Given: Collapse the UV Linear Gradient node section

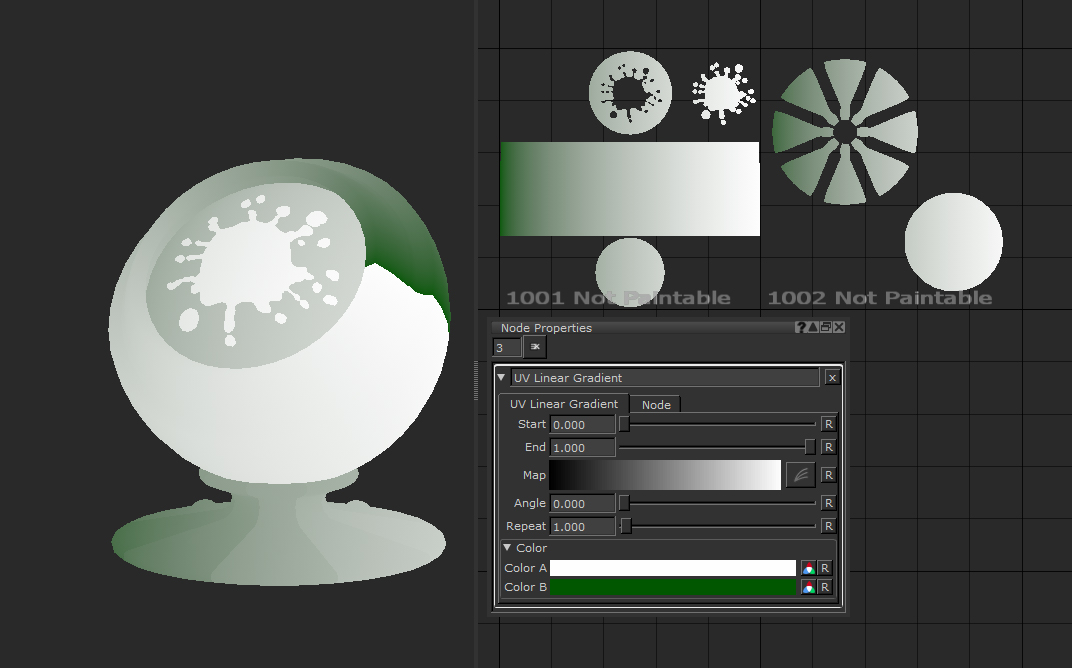Looking at the screenshot, I should (x=502, y=378).
